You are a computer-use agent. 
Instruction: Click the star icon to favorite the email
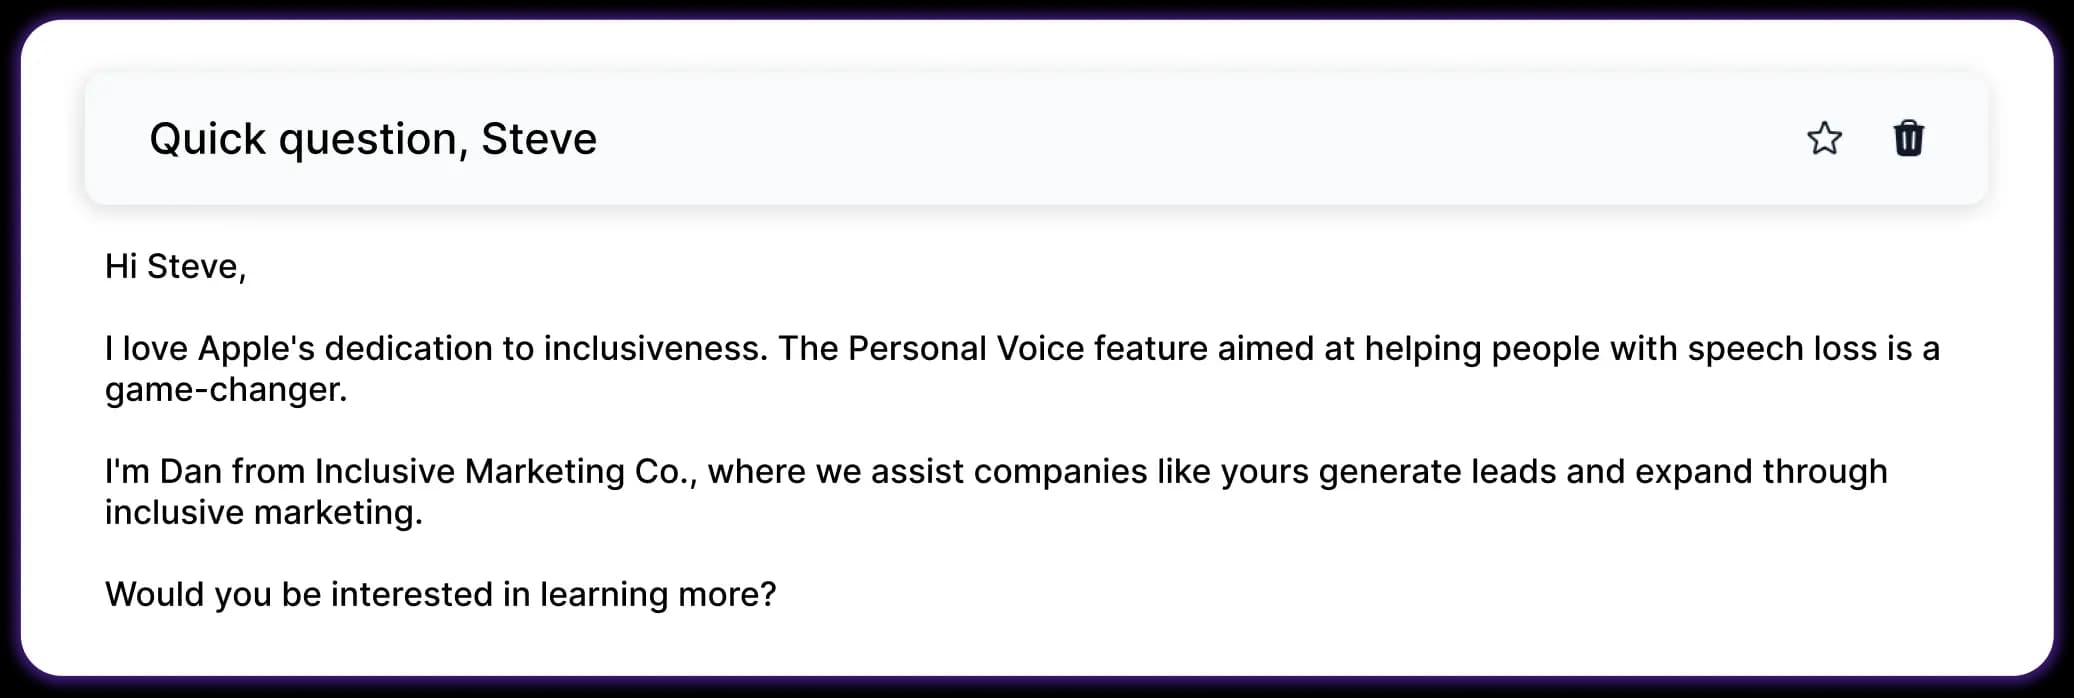(1824, 139)
